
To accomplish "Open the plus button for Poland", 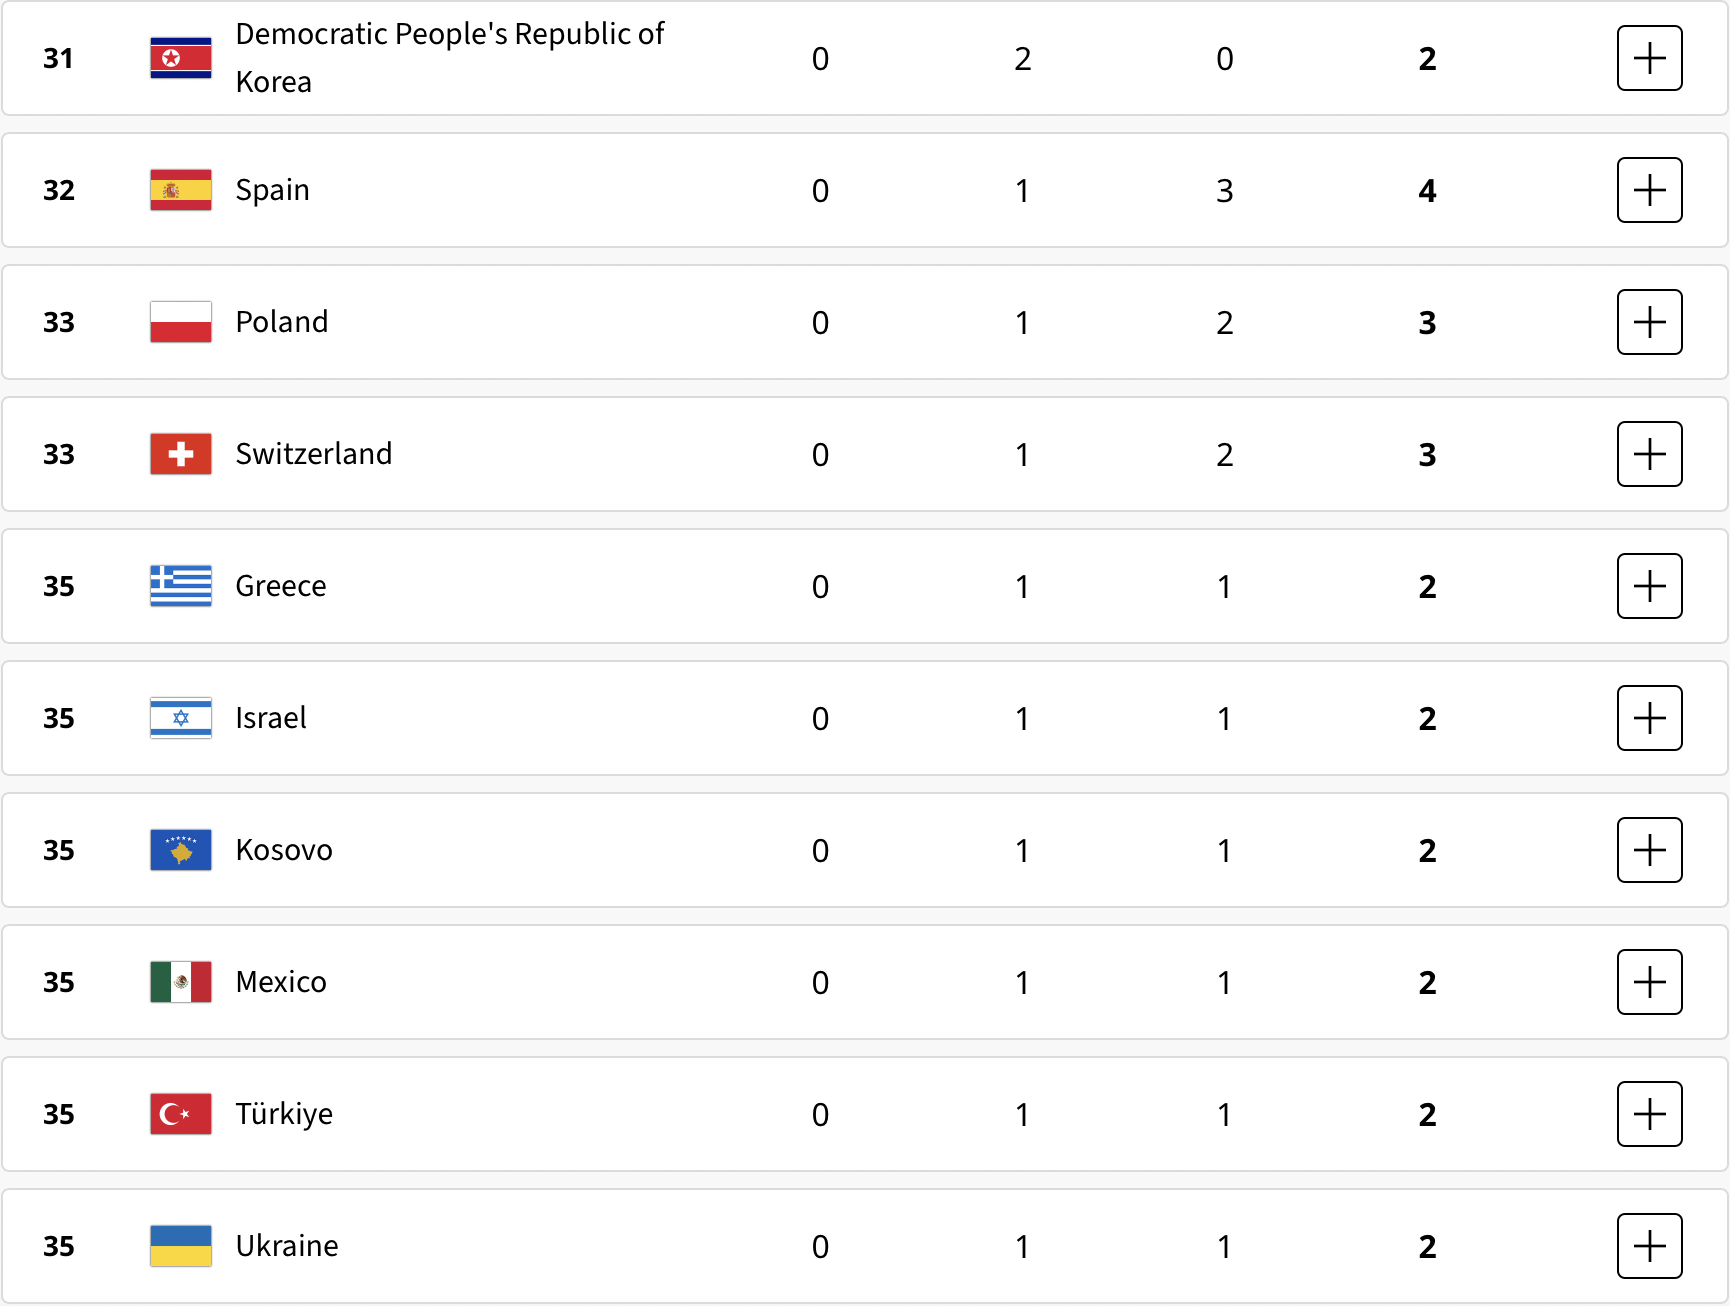I will click(1649, 322).
